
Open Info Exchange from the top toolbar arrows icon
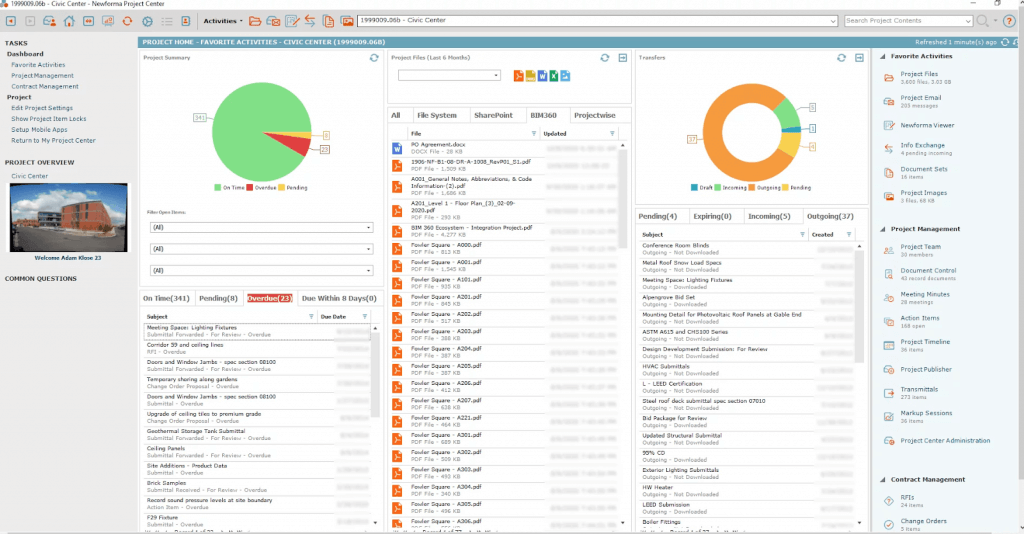click(310, 21)
